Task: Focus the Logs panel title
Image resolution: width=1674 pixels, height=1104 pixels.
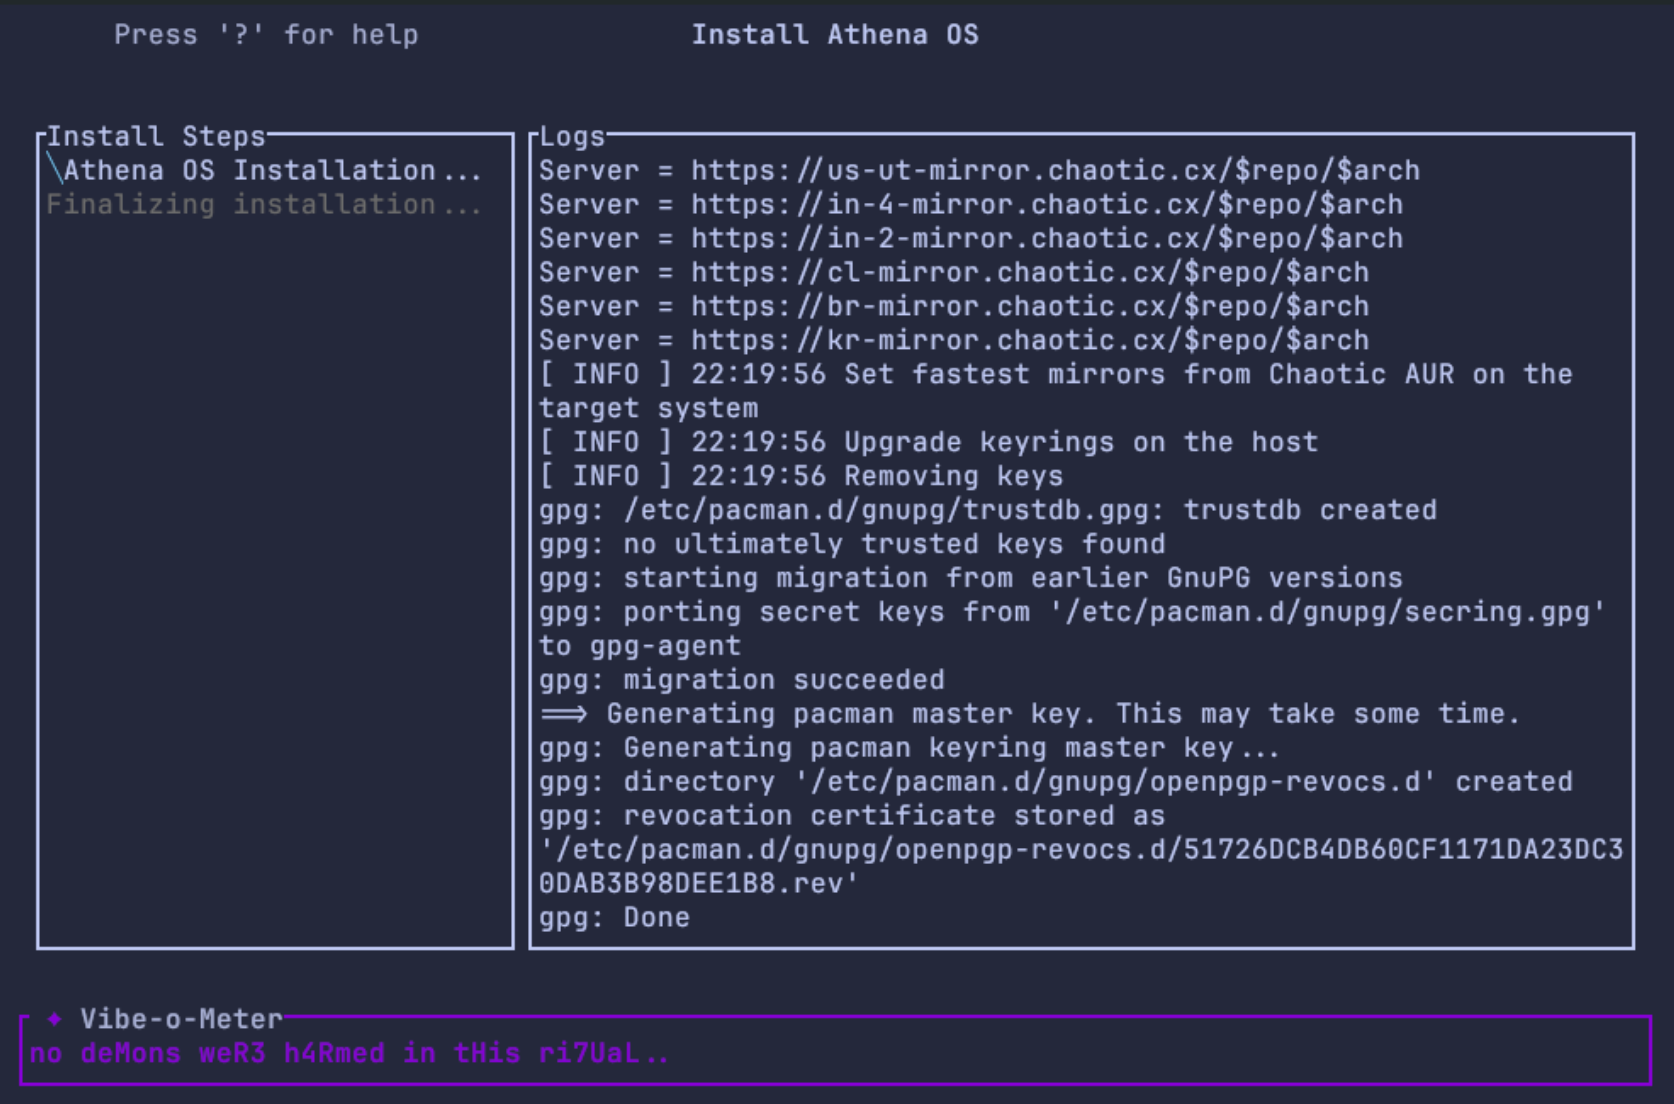Action: 572,136
